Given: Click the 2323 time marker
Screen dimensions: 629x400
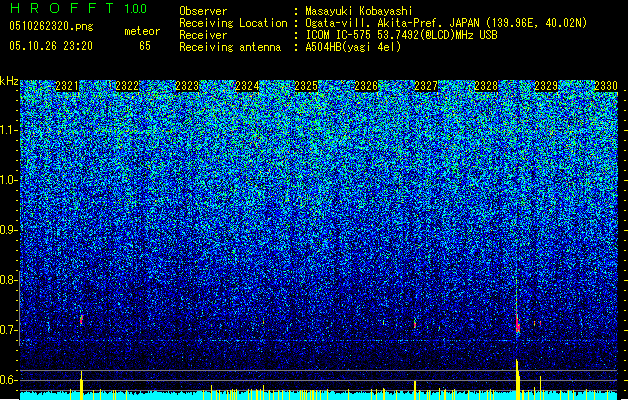Looking at the screenshot, I should tap(187, 86).
